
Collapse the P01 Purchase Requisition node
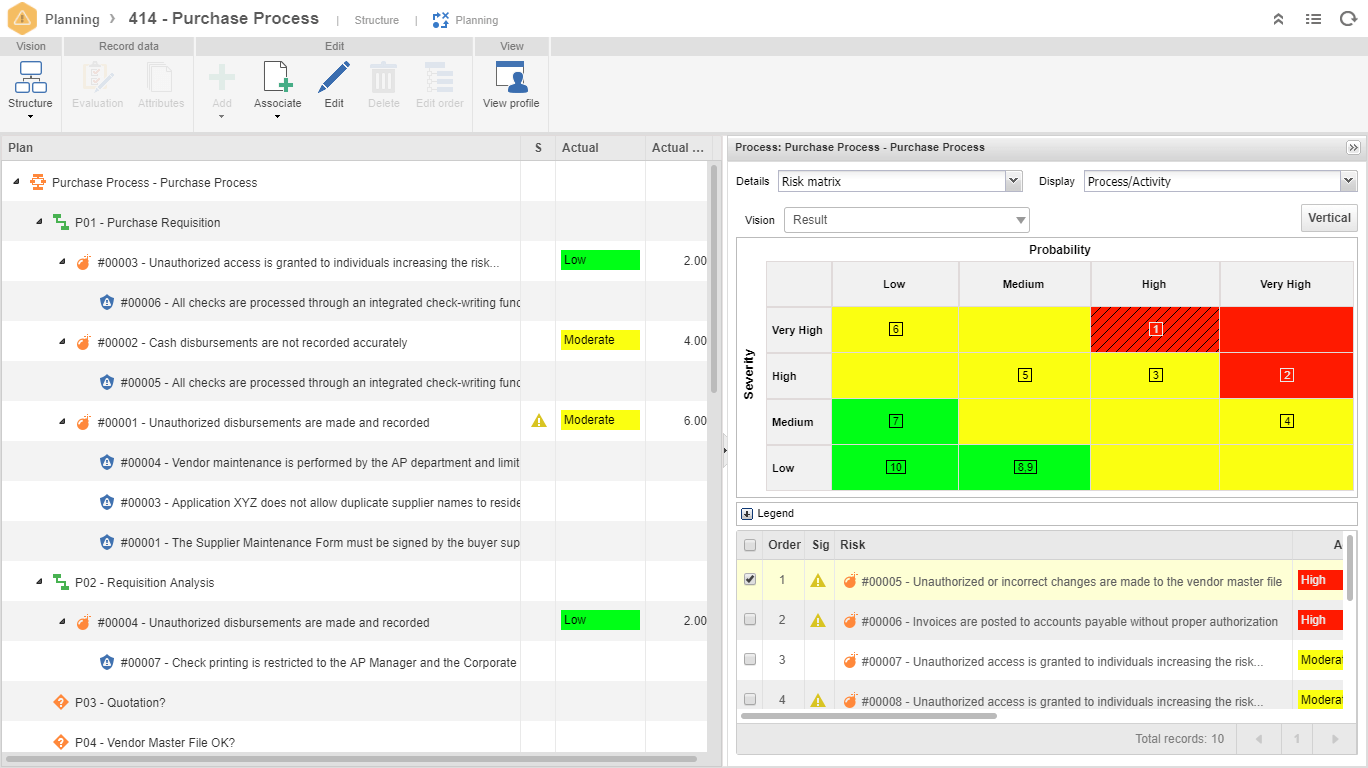39,222
